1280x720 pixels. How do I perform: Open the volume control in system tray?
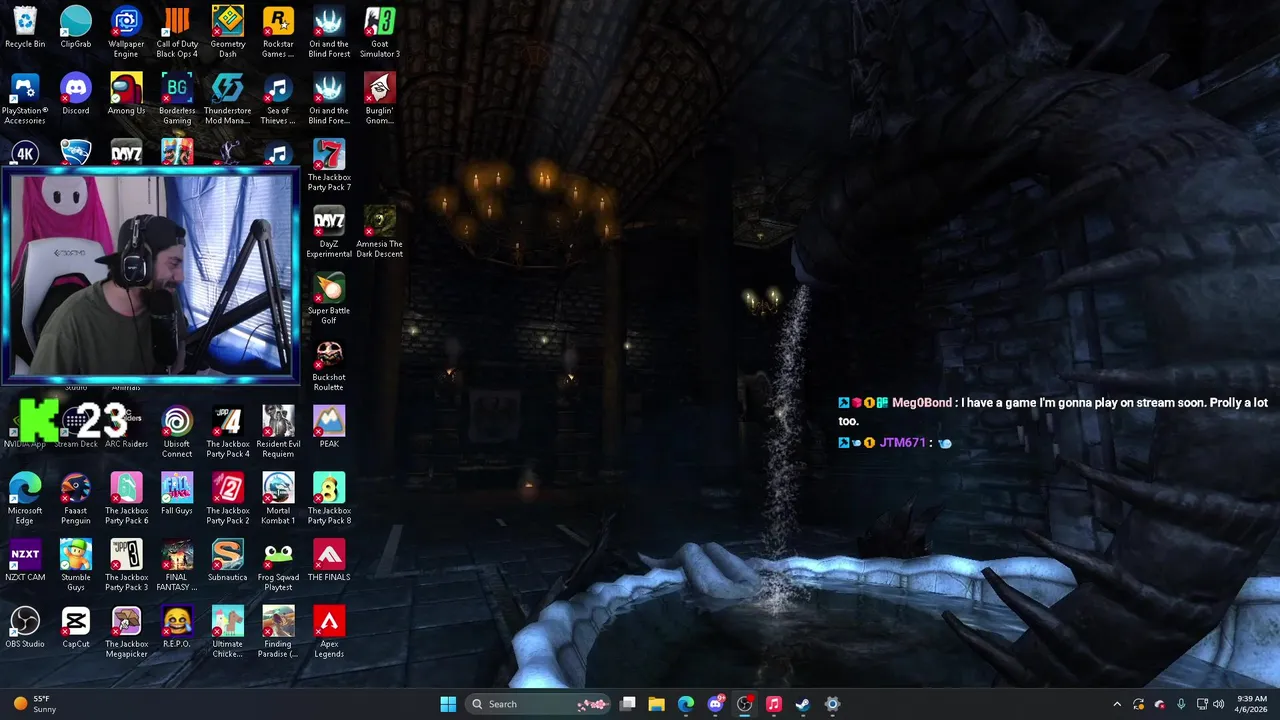[1218, 704]
